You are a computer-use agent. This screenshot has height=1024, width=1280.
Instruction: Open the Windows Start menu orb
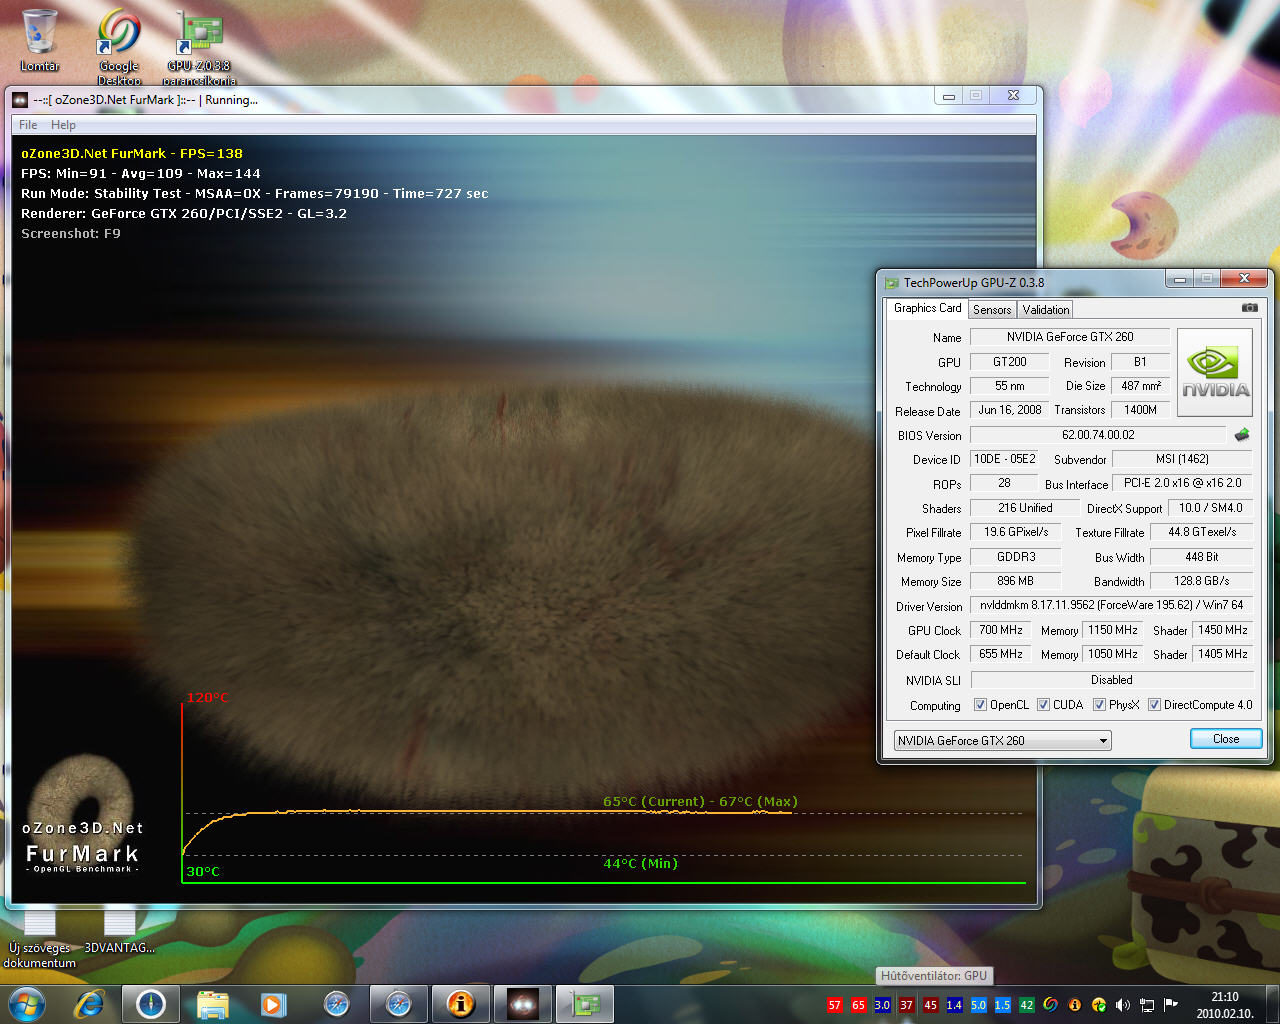point(27,1004)
